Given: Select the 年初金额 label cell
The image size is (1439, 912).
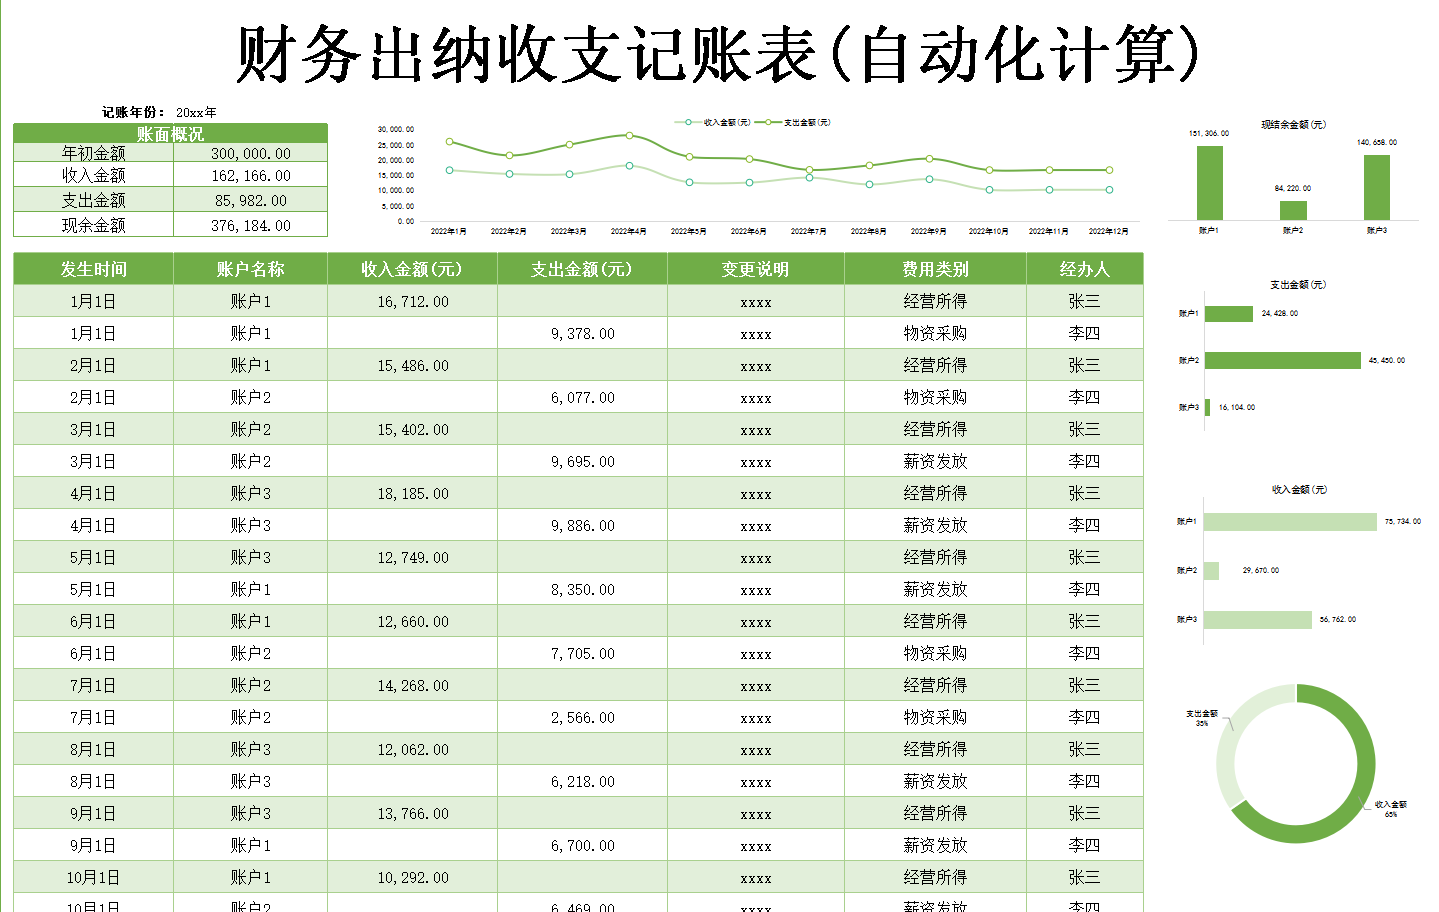Looking at the screenshot, I should pos(93,153).
